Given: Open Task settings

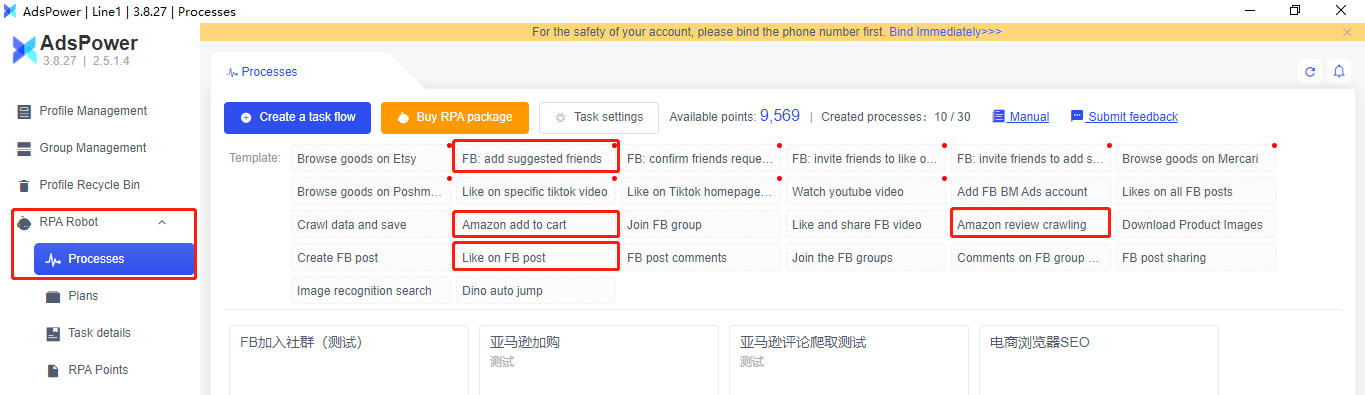Looking at the screenshot, I should [599, 117].
